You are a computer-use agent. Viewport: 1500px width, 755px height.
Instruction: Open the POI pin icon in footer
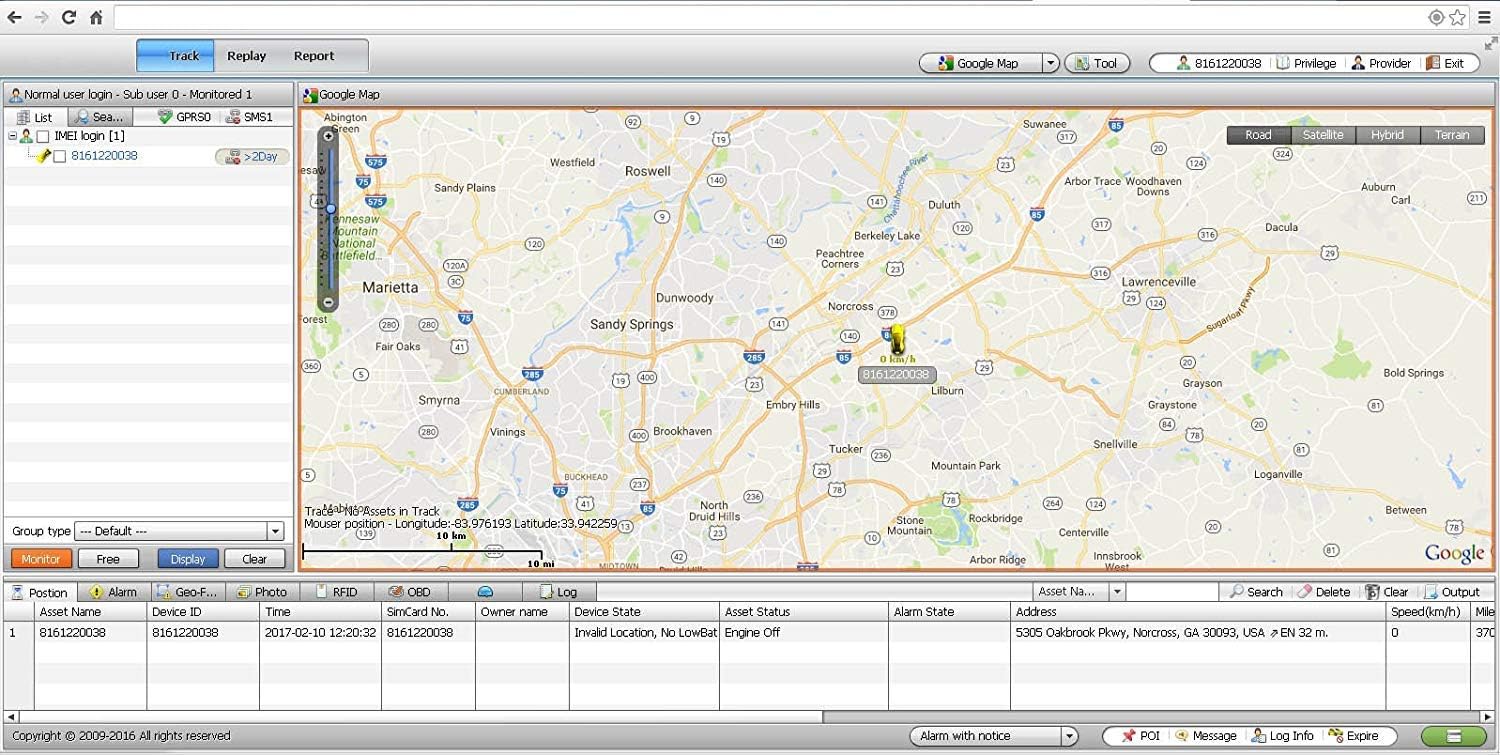click(x=1129, y=736)
